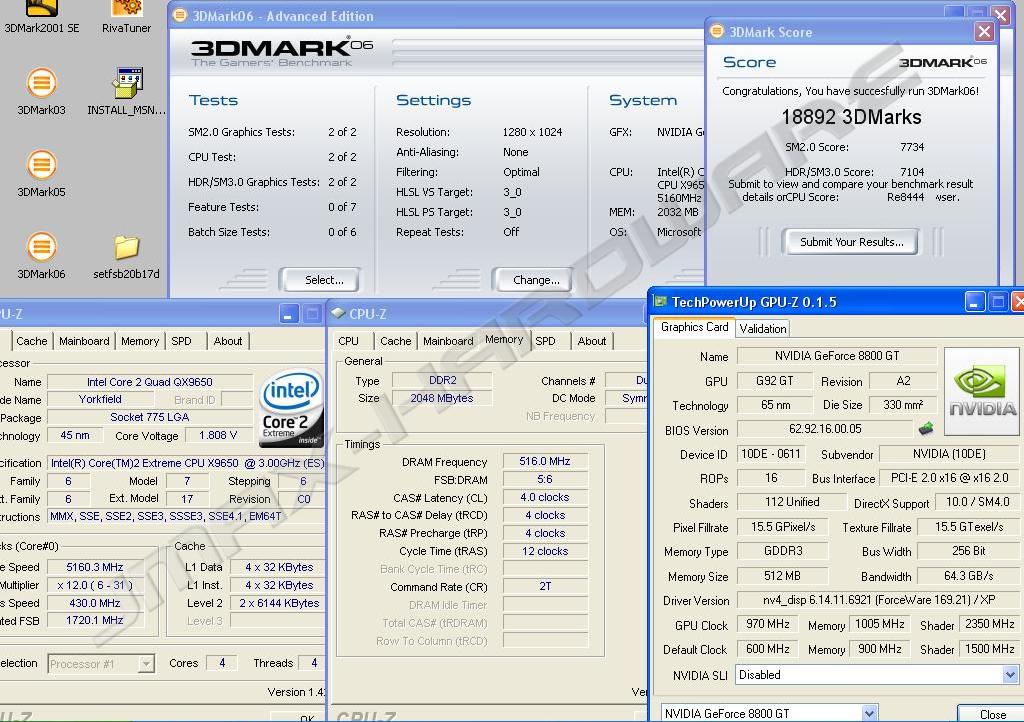Open SPD tab in right CPU-Z window
This screenshot has width=1024, height=722.
tap(545, 341)
